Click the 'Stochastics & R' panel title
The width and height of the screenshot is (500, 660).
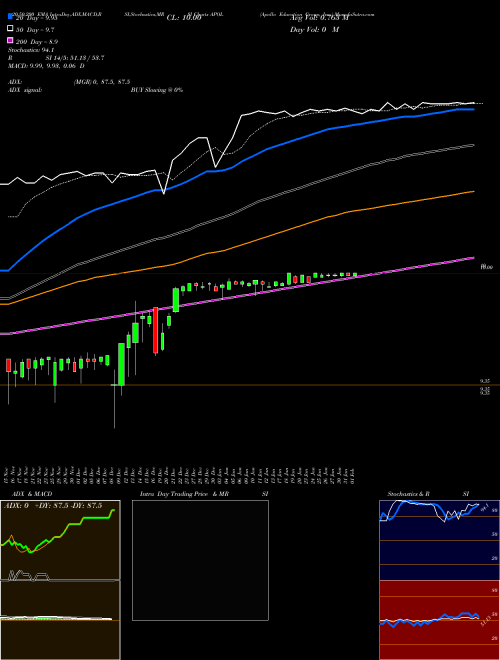[409, 494]
